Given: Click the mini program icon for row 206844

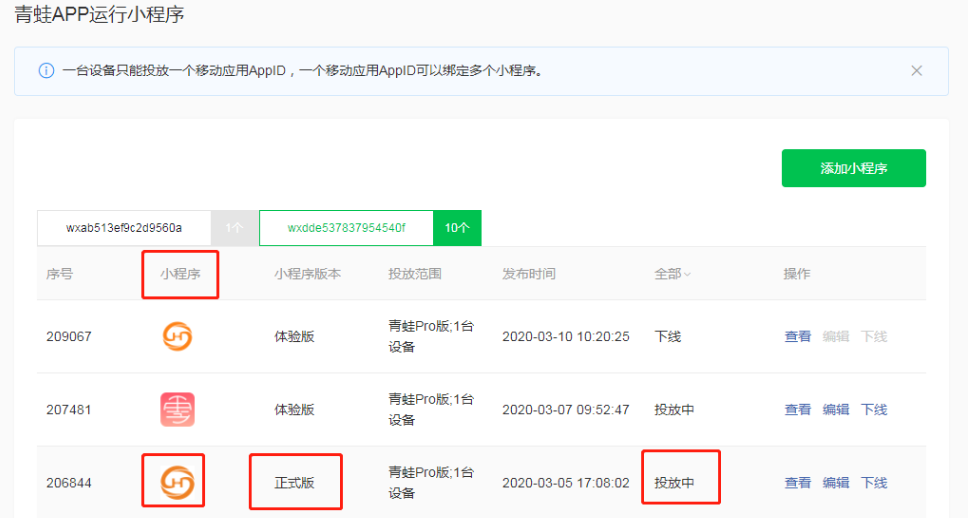Looking at the screenshot, I should point(177,482).
